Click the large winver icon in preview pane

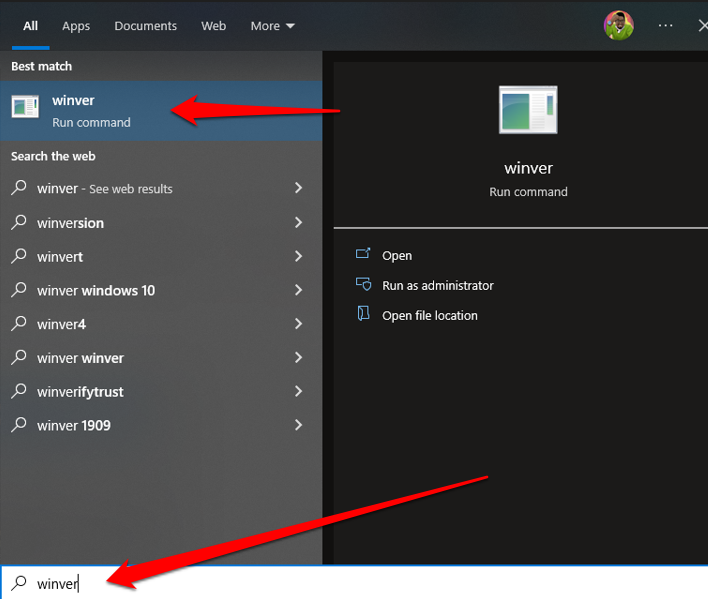click(x=528, y=110)
